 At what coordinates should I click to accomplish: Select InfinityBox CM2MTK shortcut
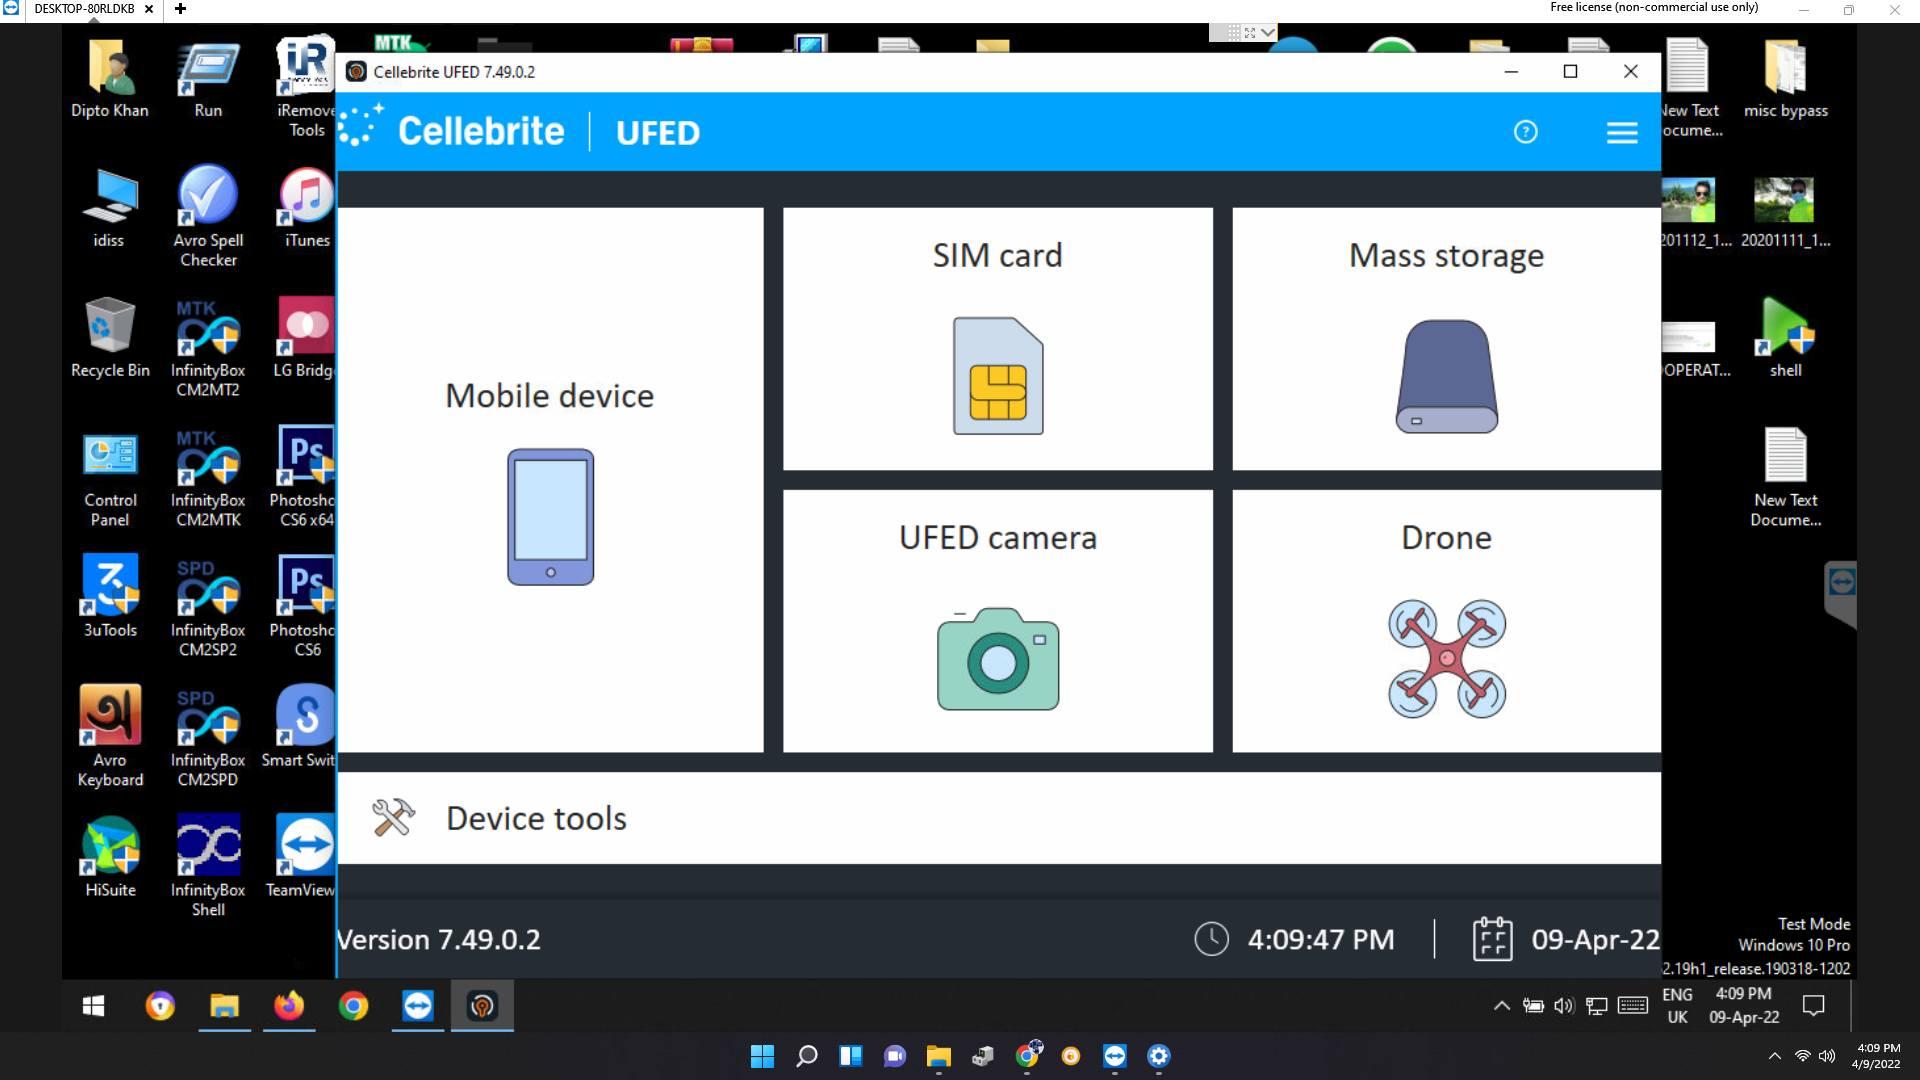tap(208, 478)
